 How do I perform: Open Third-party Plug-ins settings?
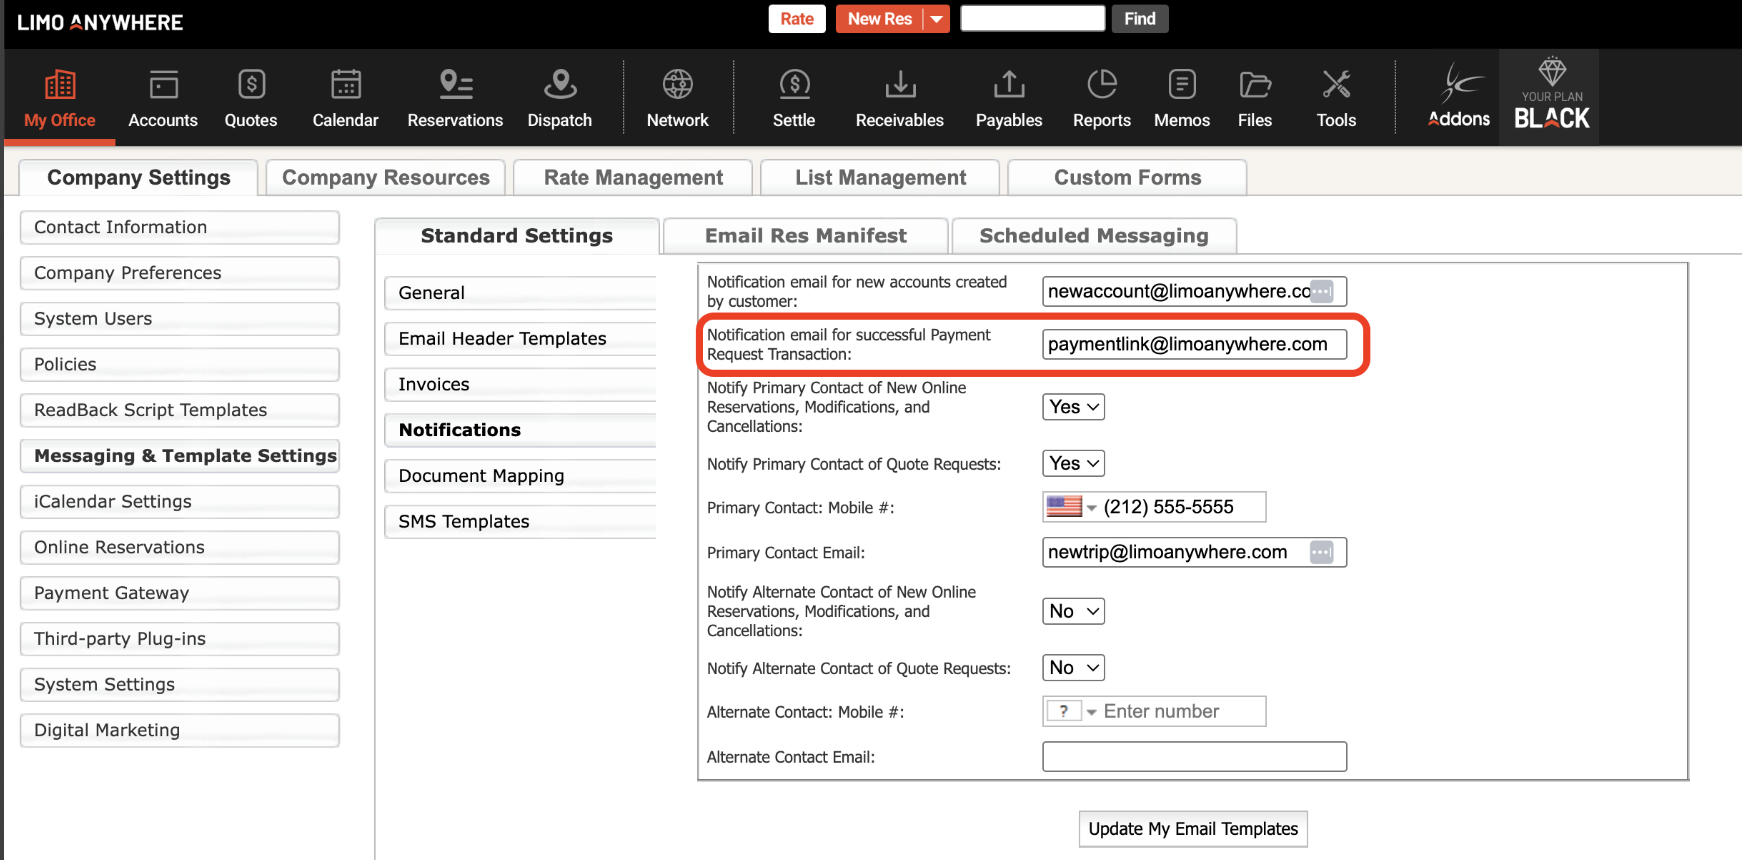180,639
